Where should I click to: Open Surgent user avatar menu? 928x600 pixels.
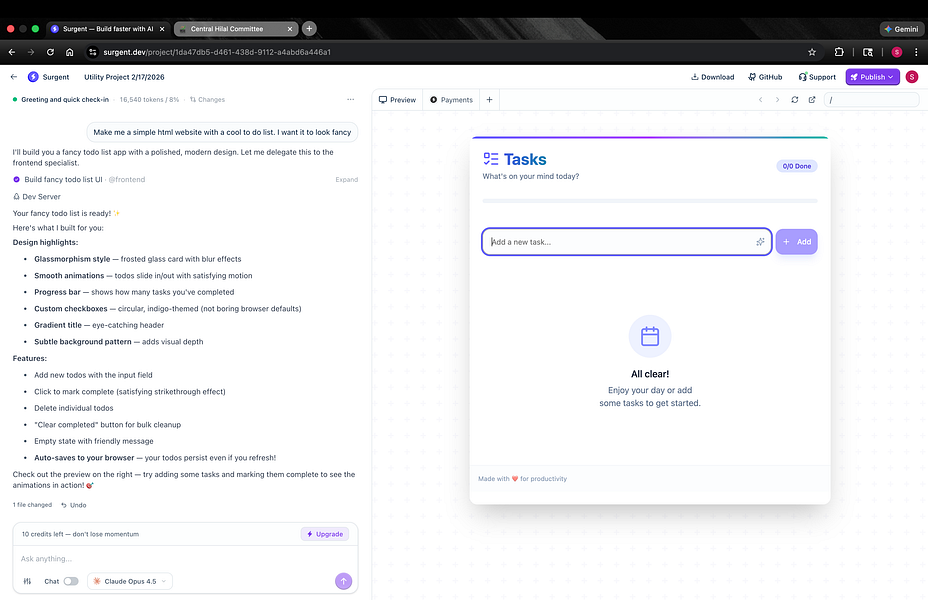point(912,77)
